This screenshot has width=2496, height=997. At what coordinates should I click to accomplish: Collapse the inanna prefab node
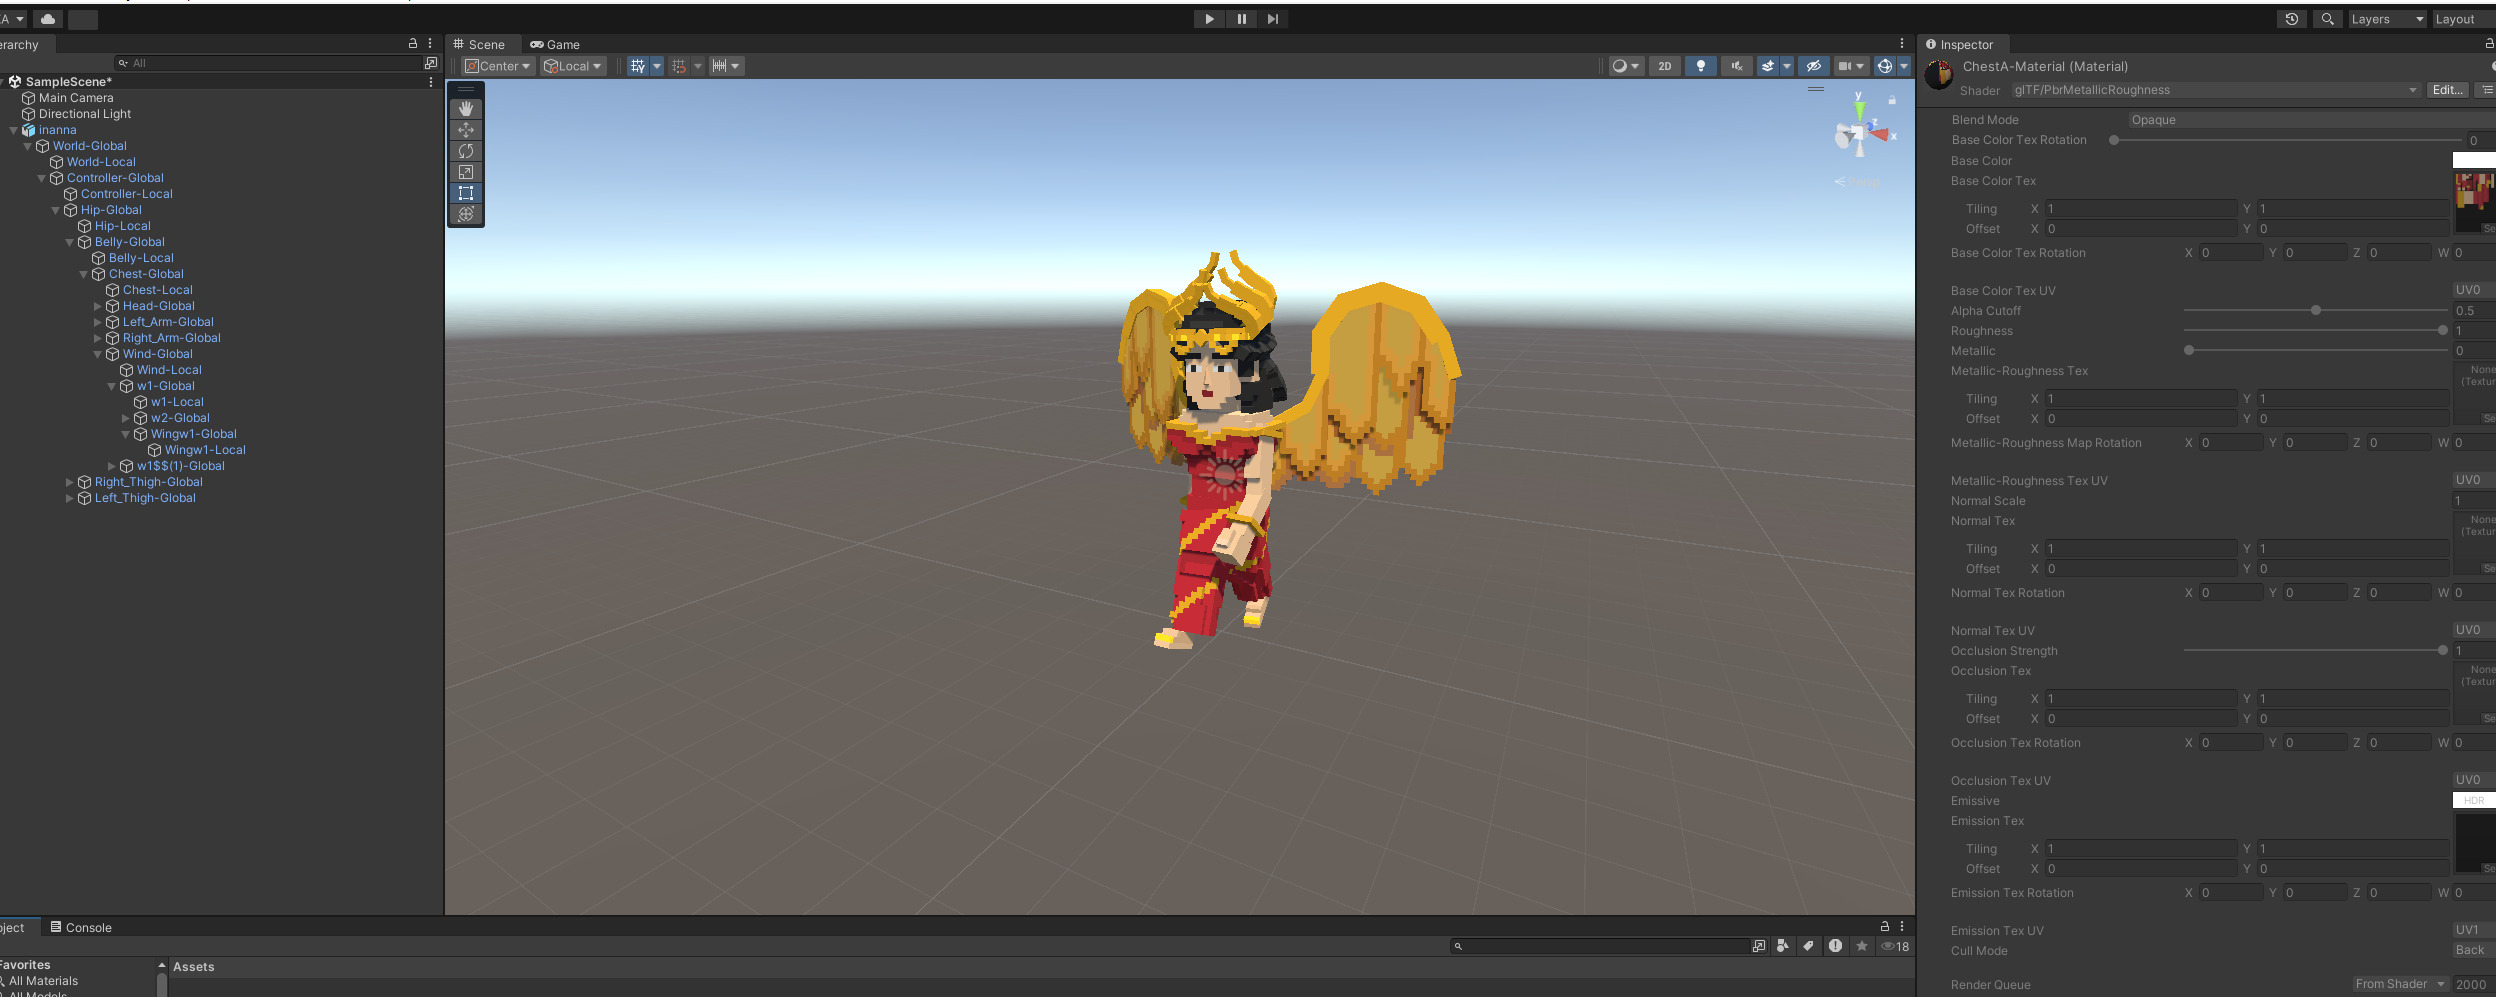point(13,130)
